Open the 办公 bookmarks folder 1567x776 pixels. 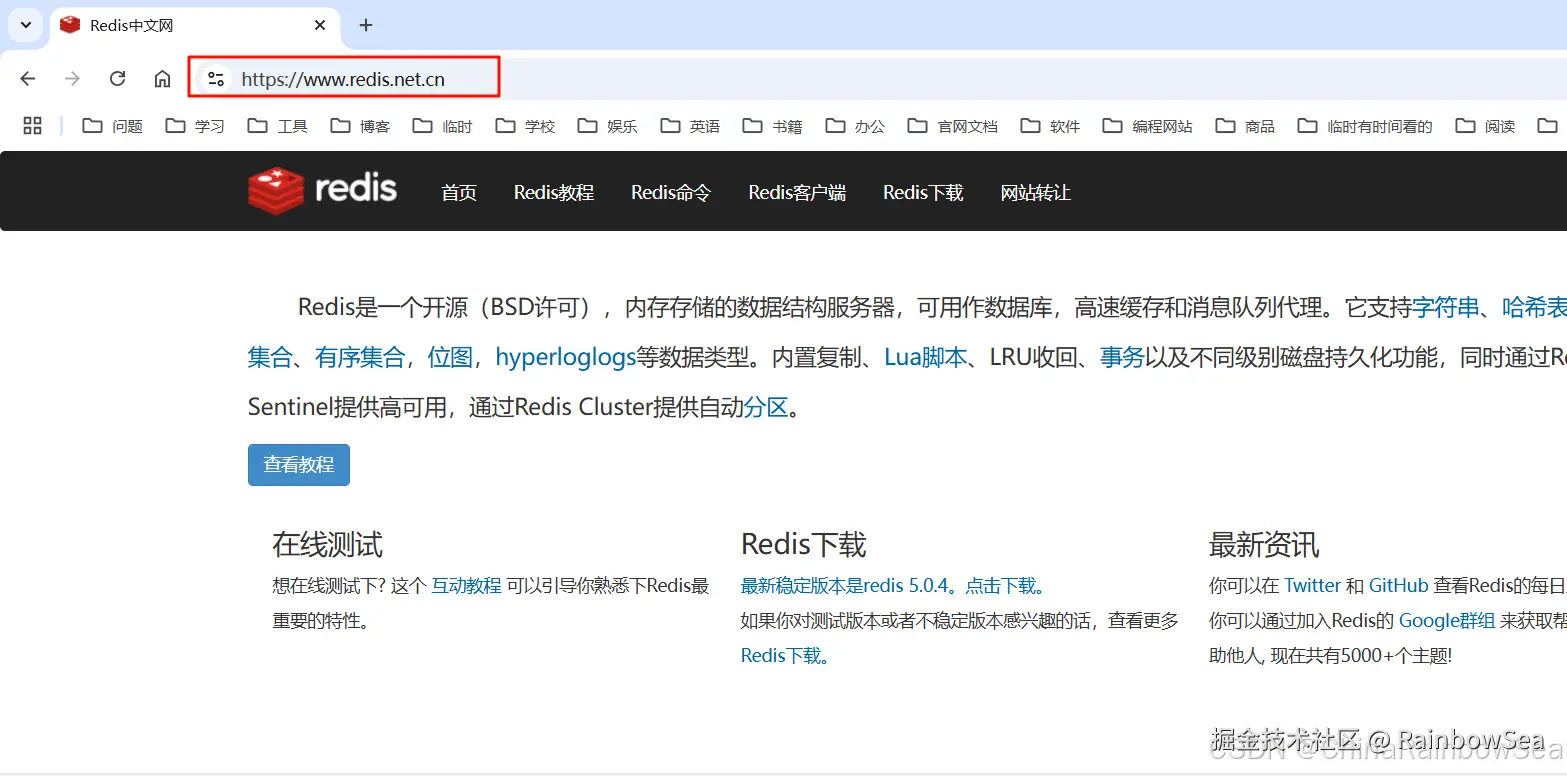855,126
